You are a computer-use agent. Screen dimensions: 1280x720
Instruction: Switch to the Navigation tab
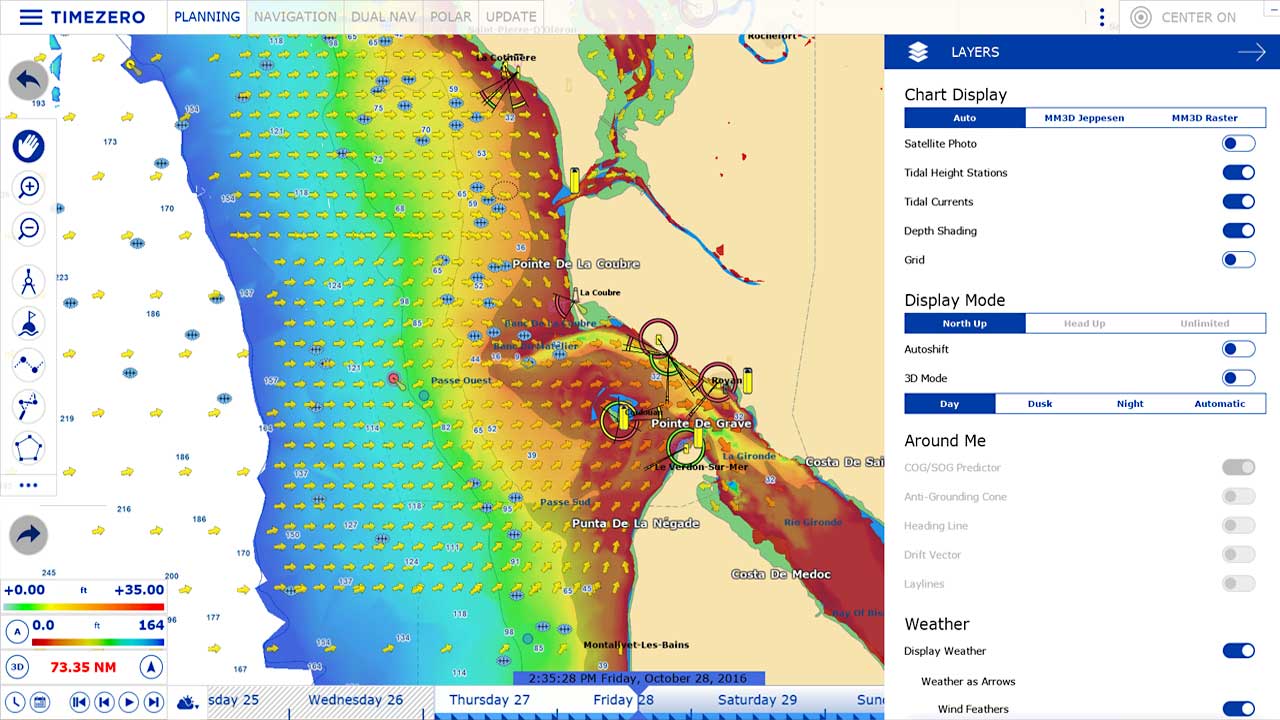tap(295, 17)
